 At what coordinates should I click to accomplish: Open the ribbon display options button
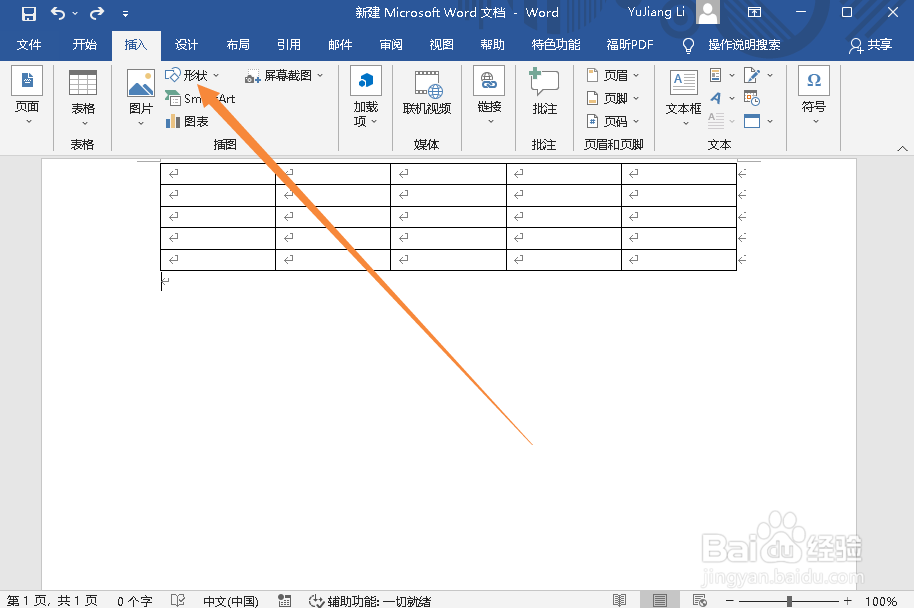(754, 12)
